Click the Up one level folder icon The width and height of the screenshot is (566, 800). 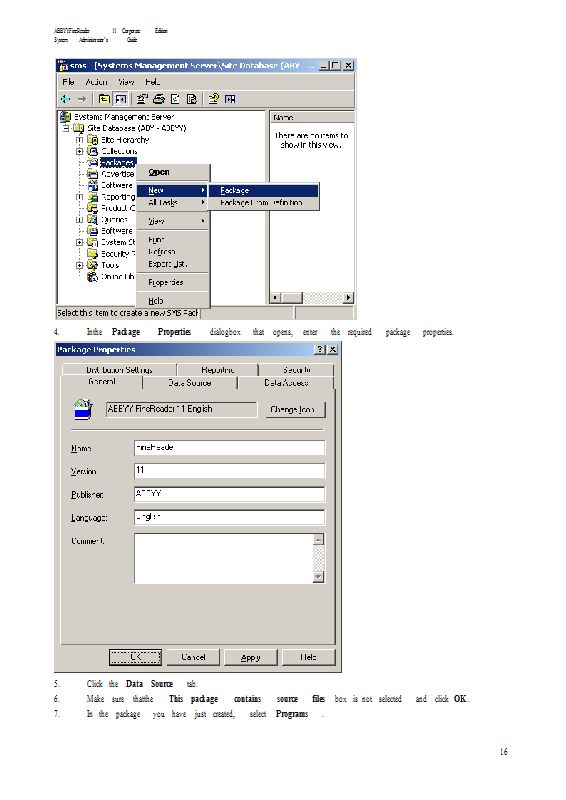[104, 99]
